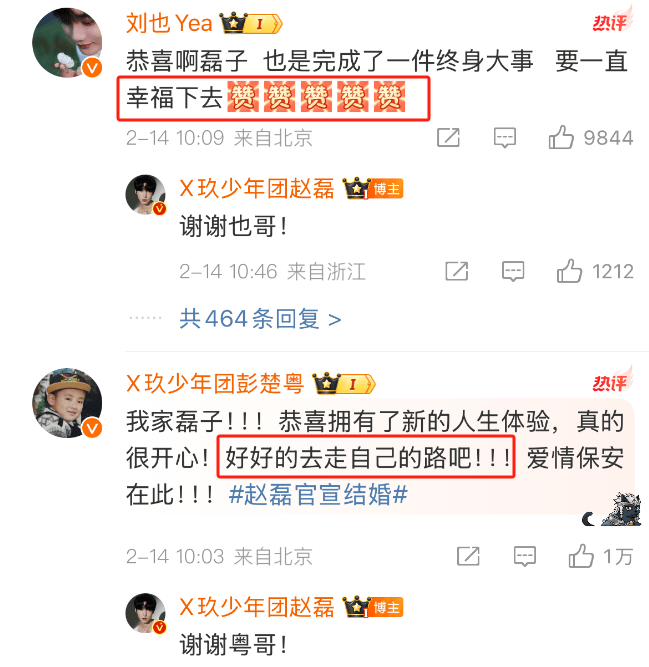This screenshot has width=649, height=667.
Task: Tap the 博主 badge above 谢谢也哥
Action: (x=387, y=189)
